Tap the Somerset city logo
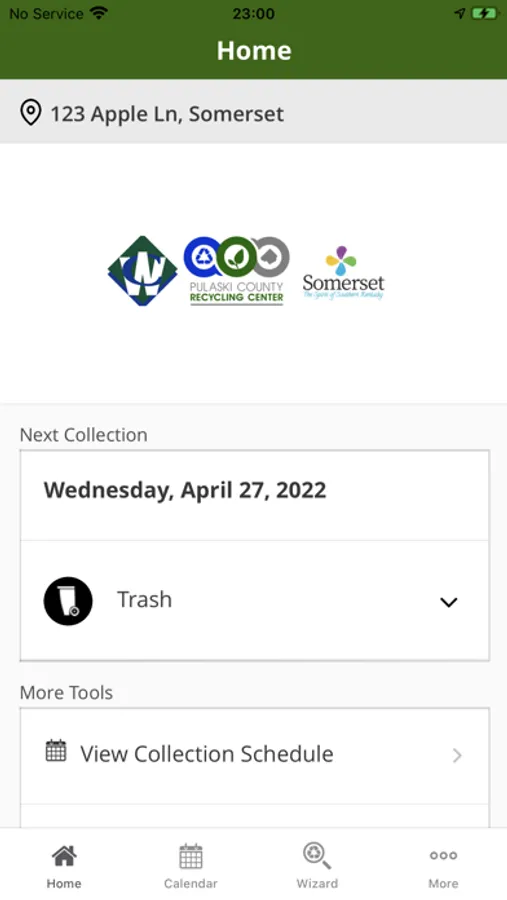This screenshot has height=900, width=507. 343,273
